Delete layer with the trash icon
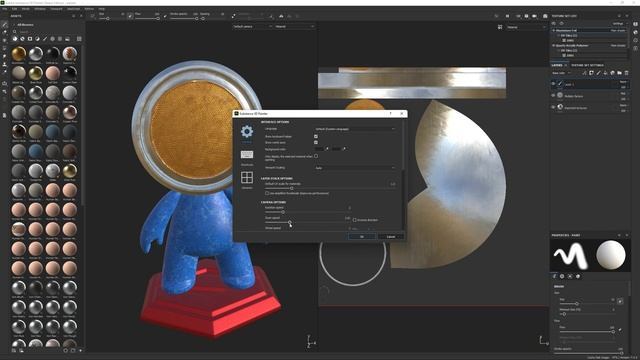 [x=627, y=73]
